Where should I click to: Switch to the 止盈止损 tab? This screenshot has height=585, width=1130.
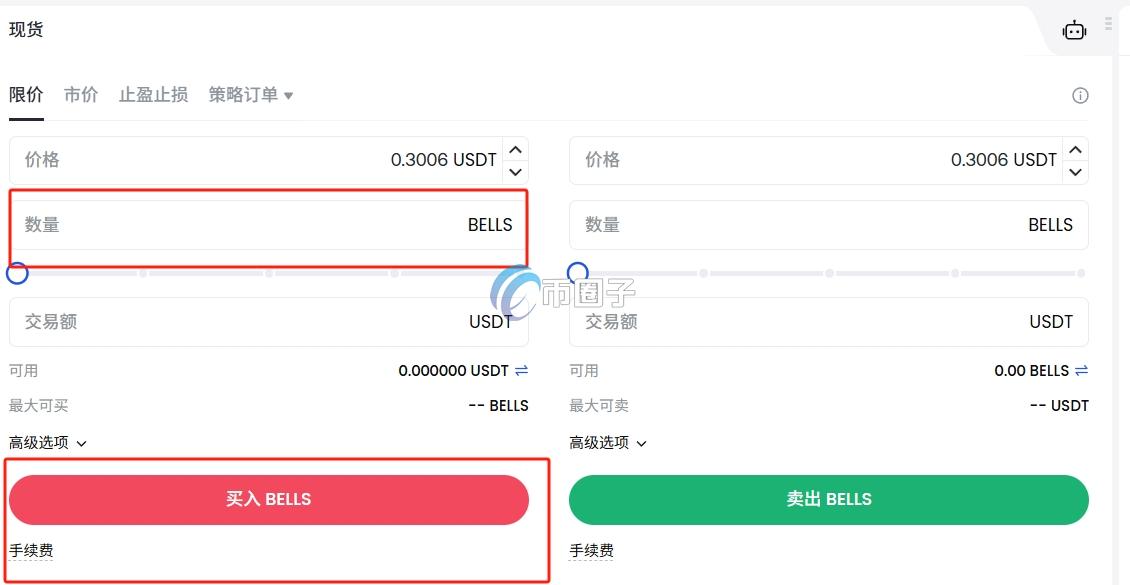[153, 95]
